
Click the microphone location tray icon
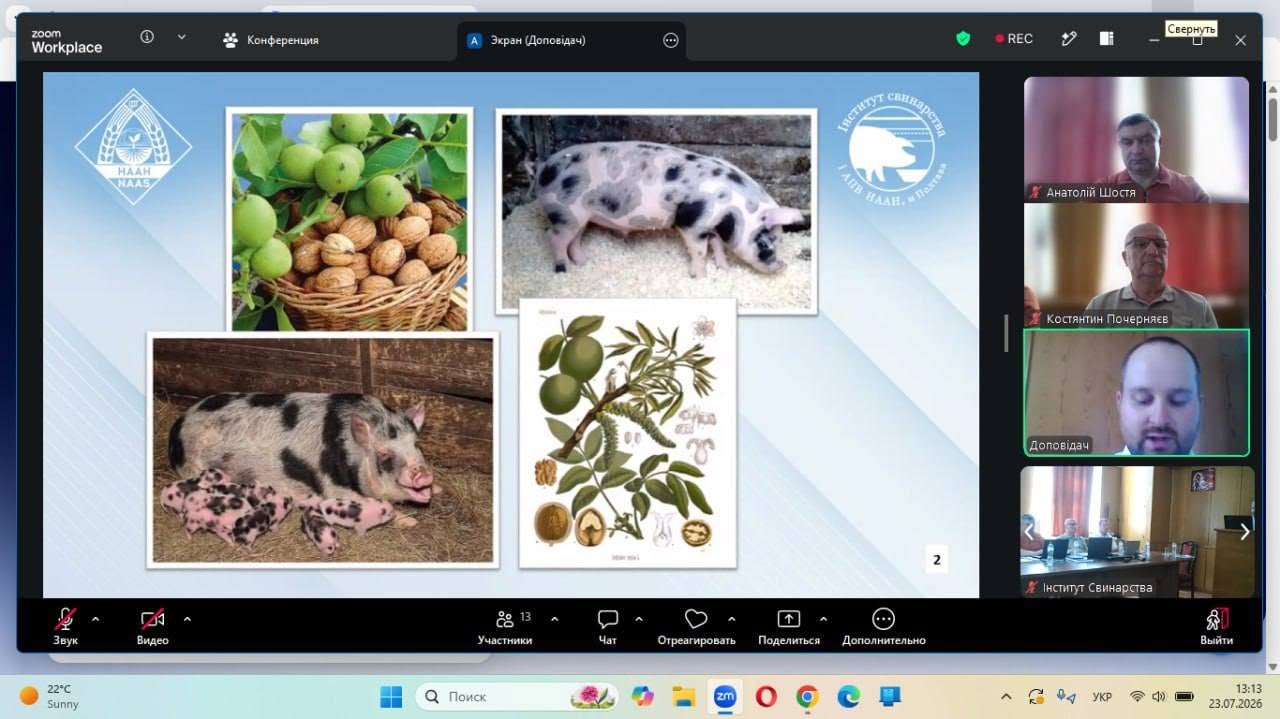[x=1067, y=696]
